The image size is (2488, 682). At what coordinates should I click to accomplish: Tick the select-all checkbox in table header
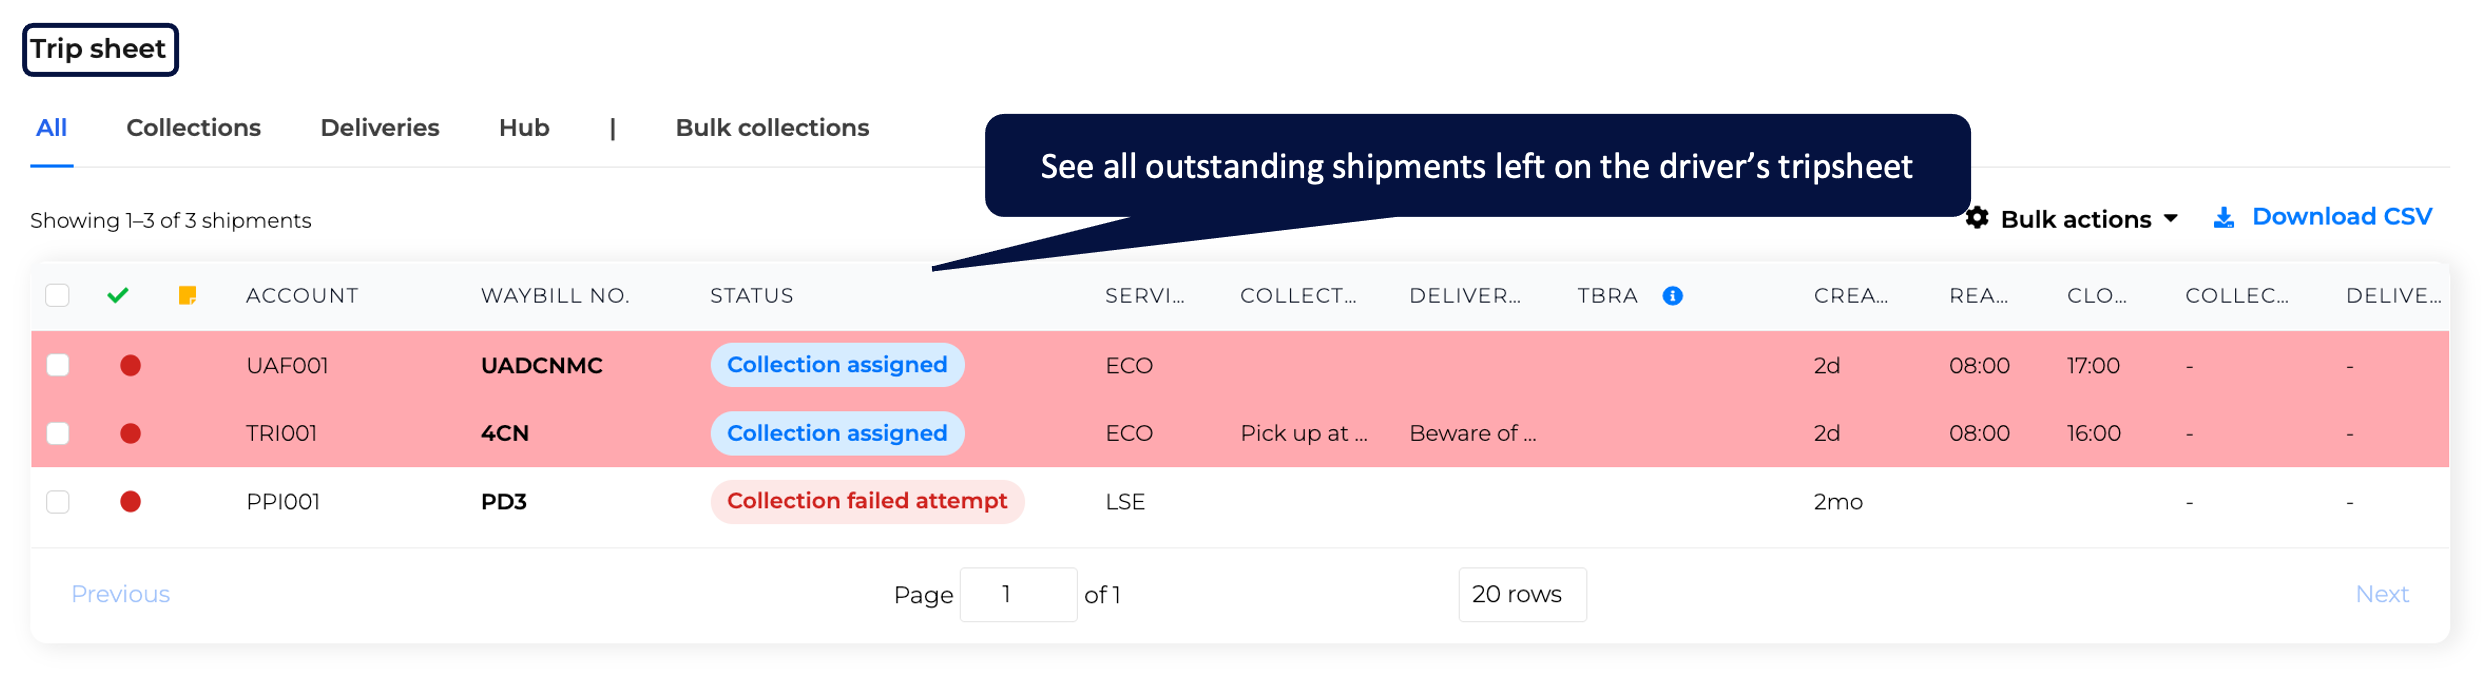tap(58, 295)
